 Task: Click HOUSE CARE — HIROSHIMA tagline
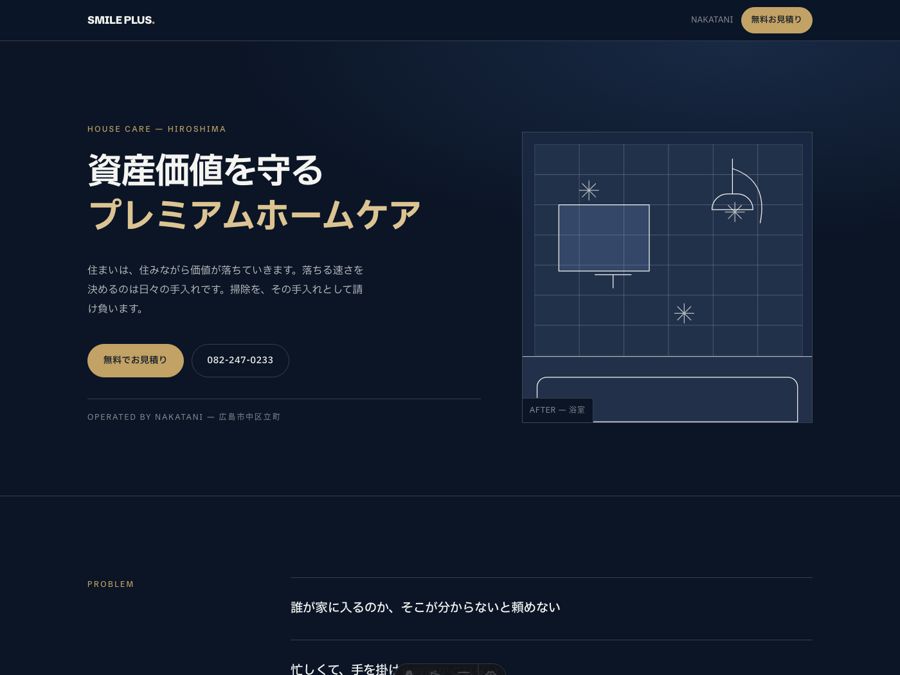[157, 129]
